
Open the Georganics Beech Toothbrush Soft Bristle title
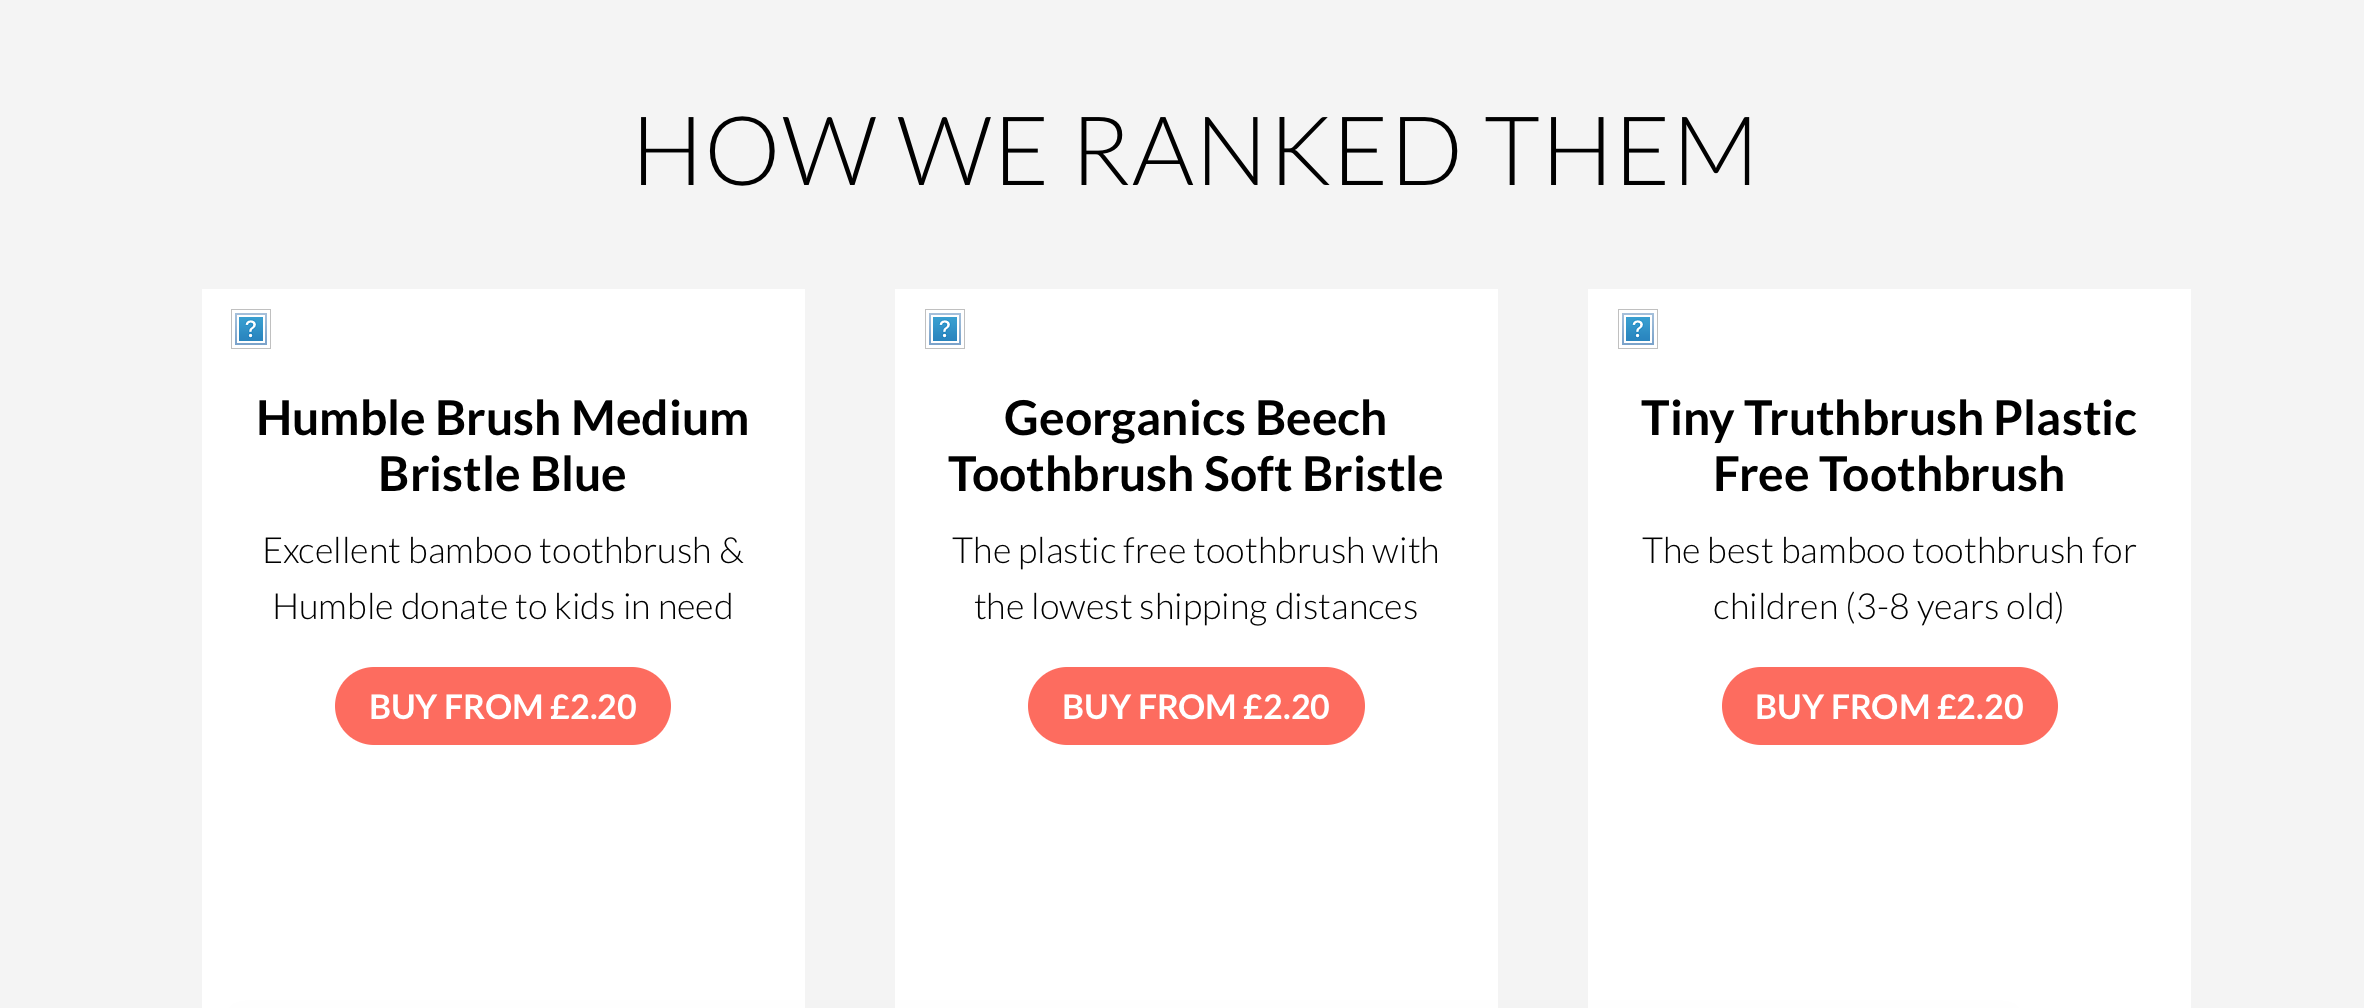pyautogui.click(x=1195, y=445)
